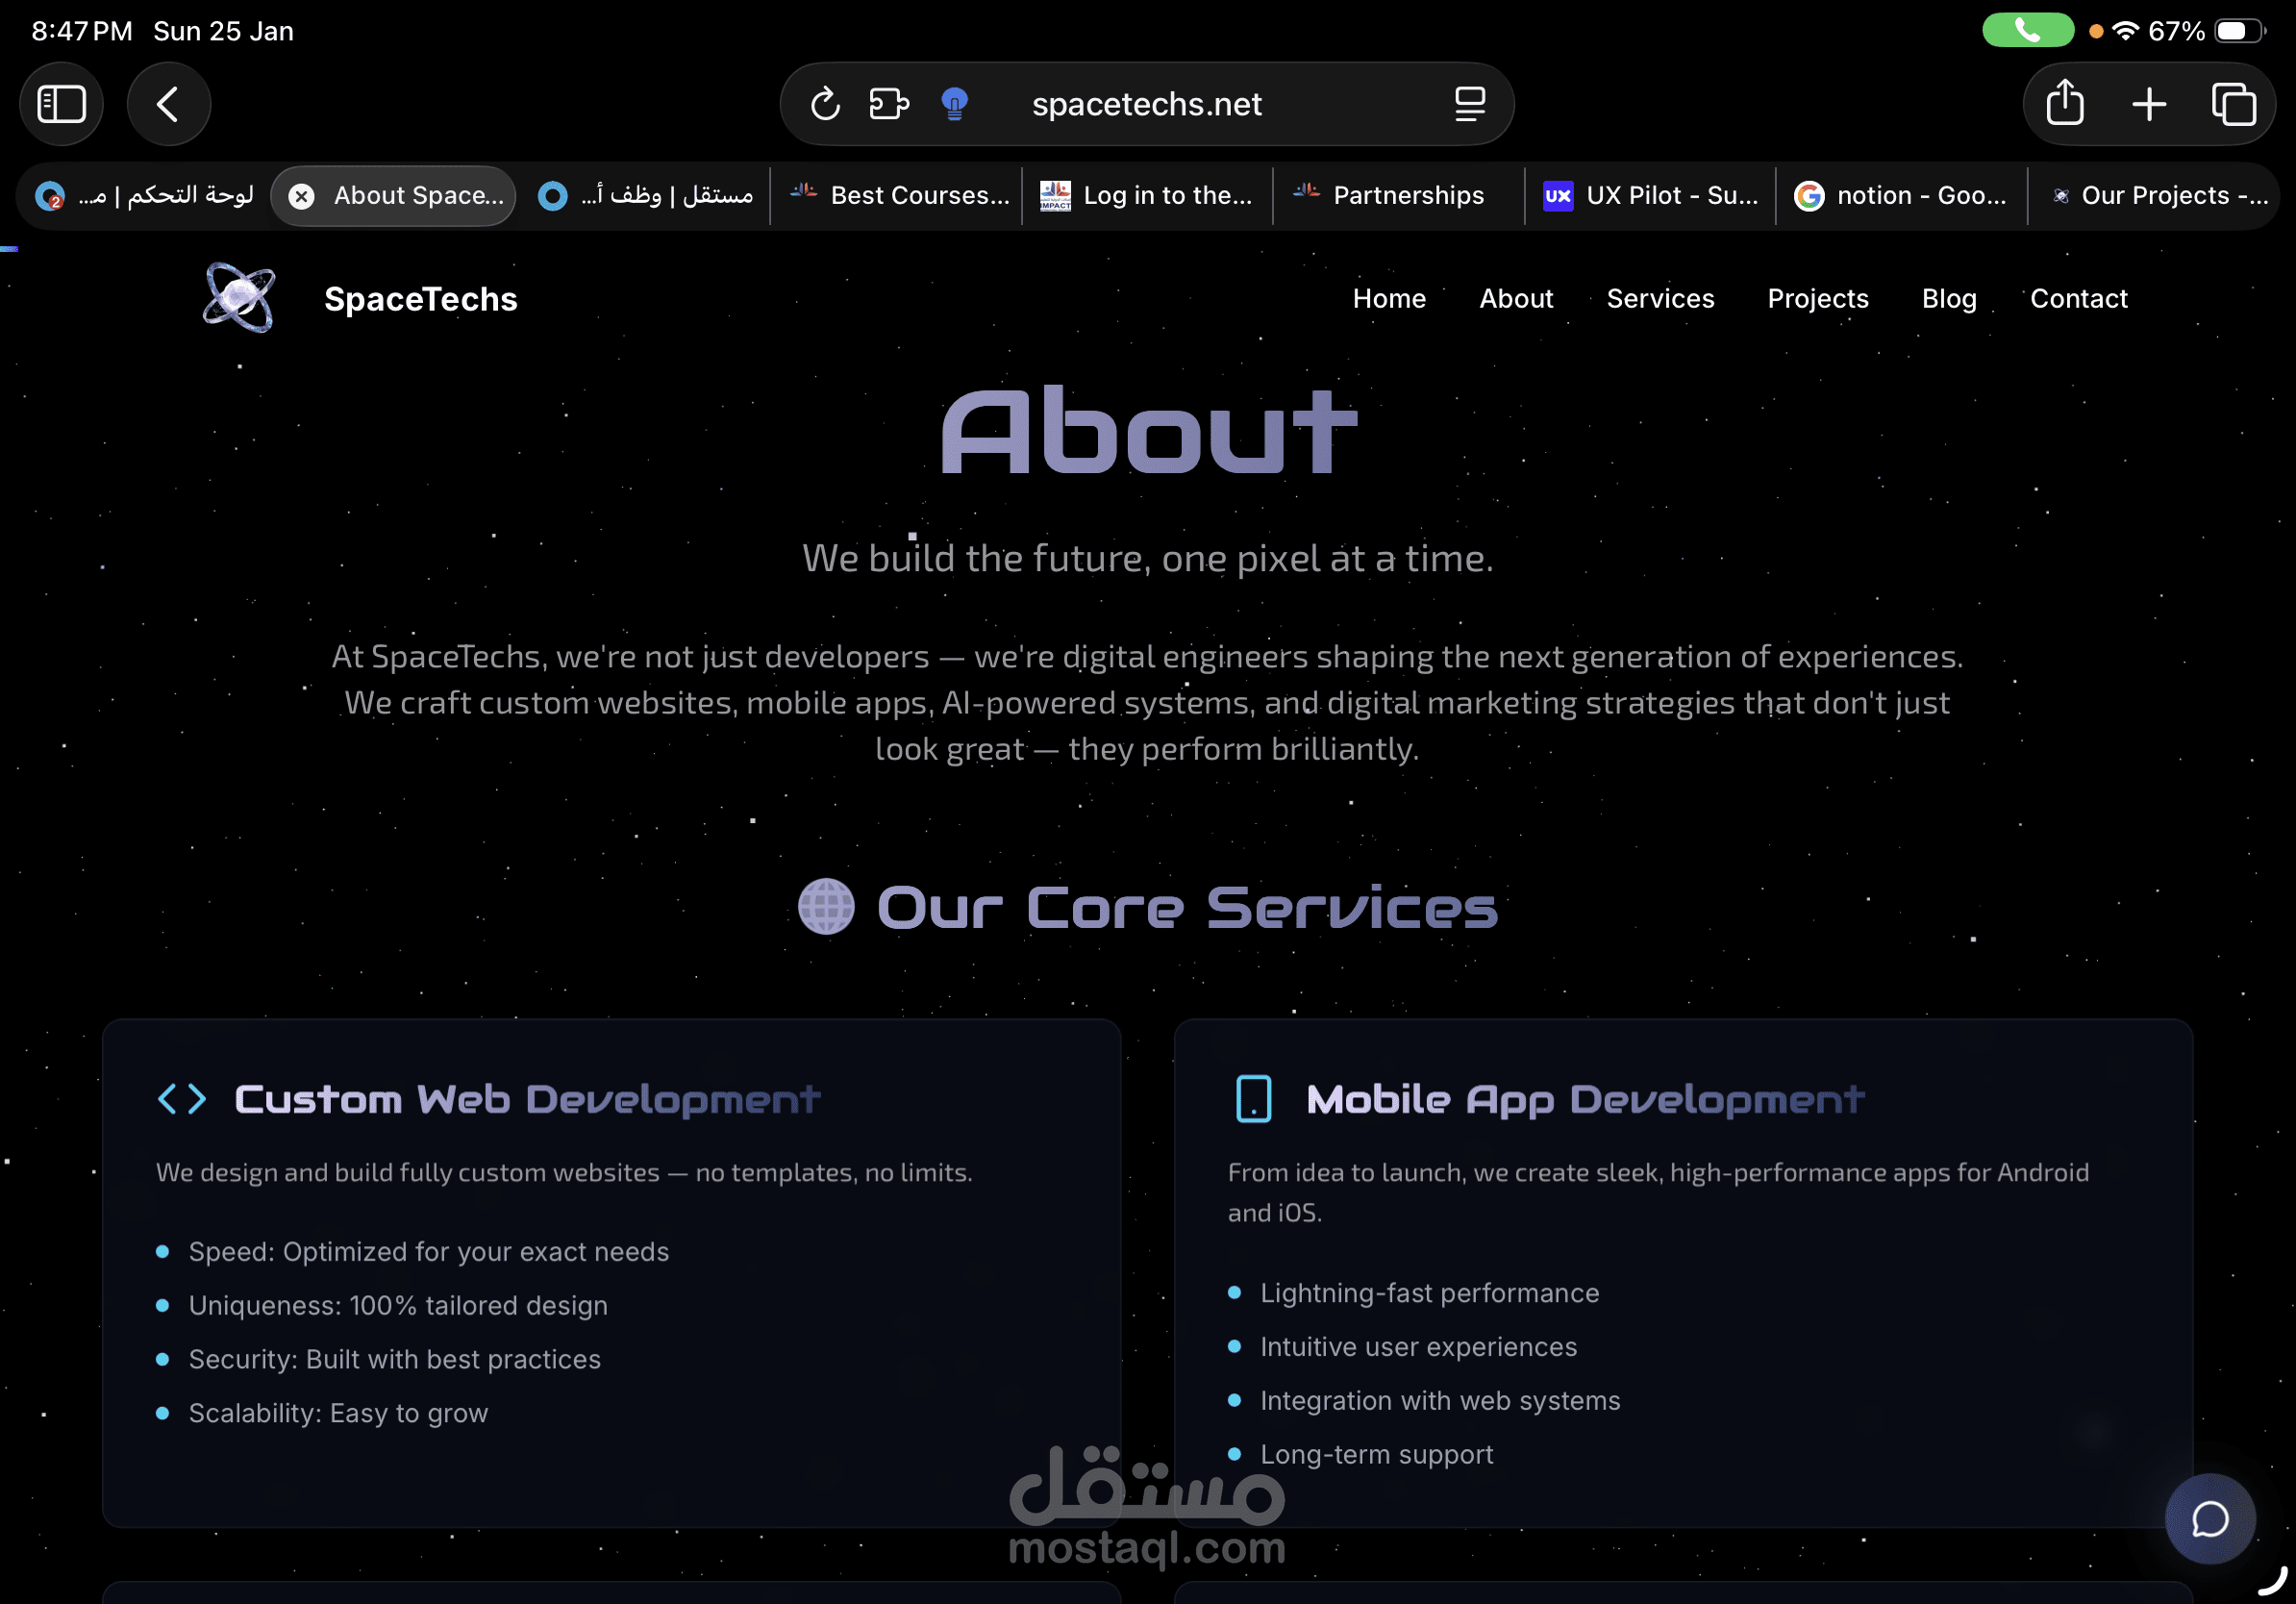This screenshot has height=1604, width=2296.
Task: Show the tab overview
Action: (x=2233, y=104)
